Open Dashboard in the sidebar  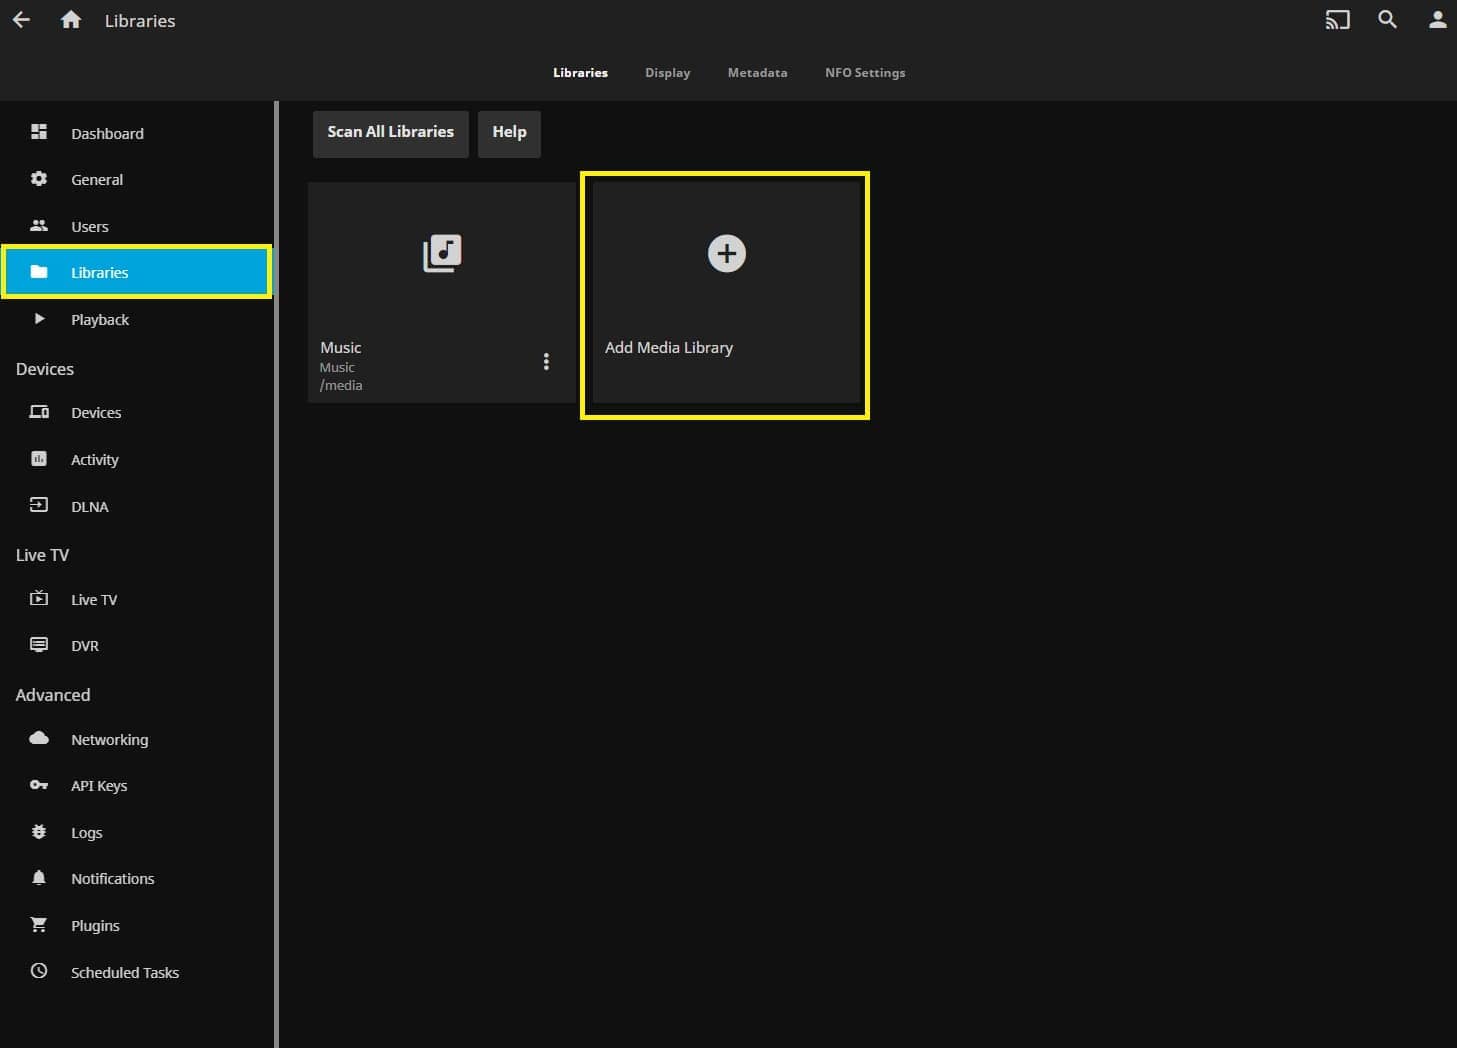(x=107, y=133)
